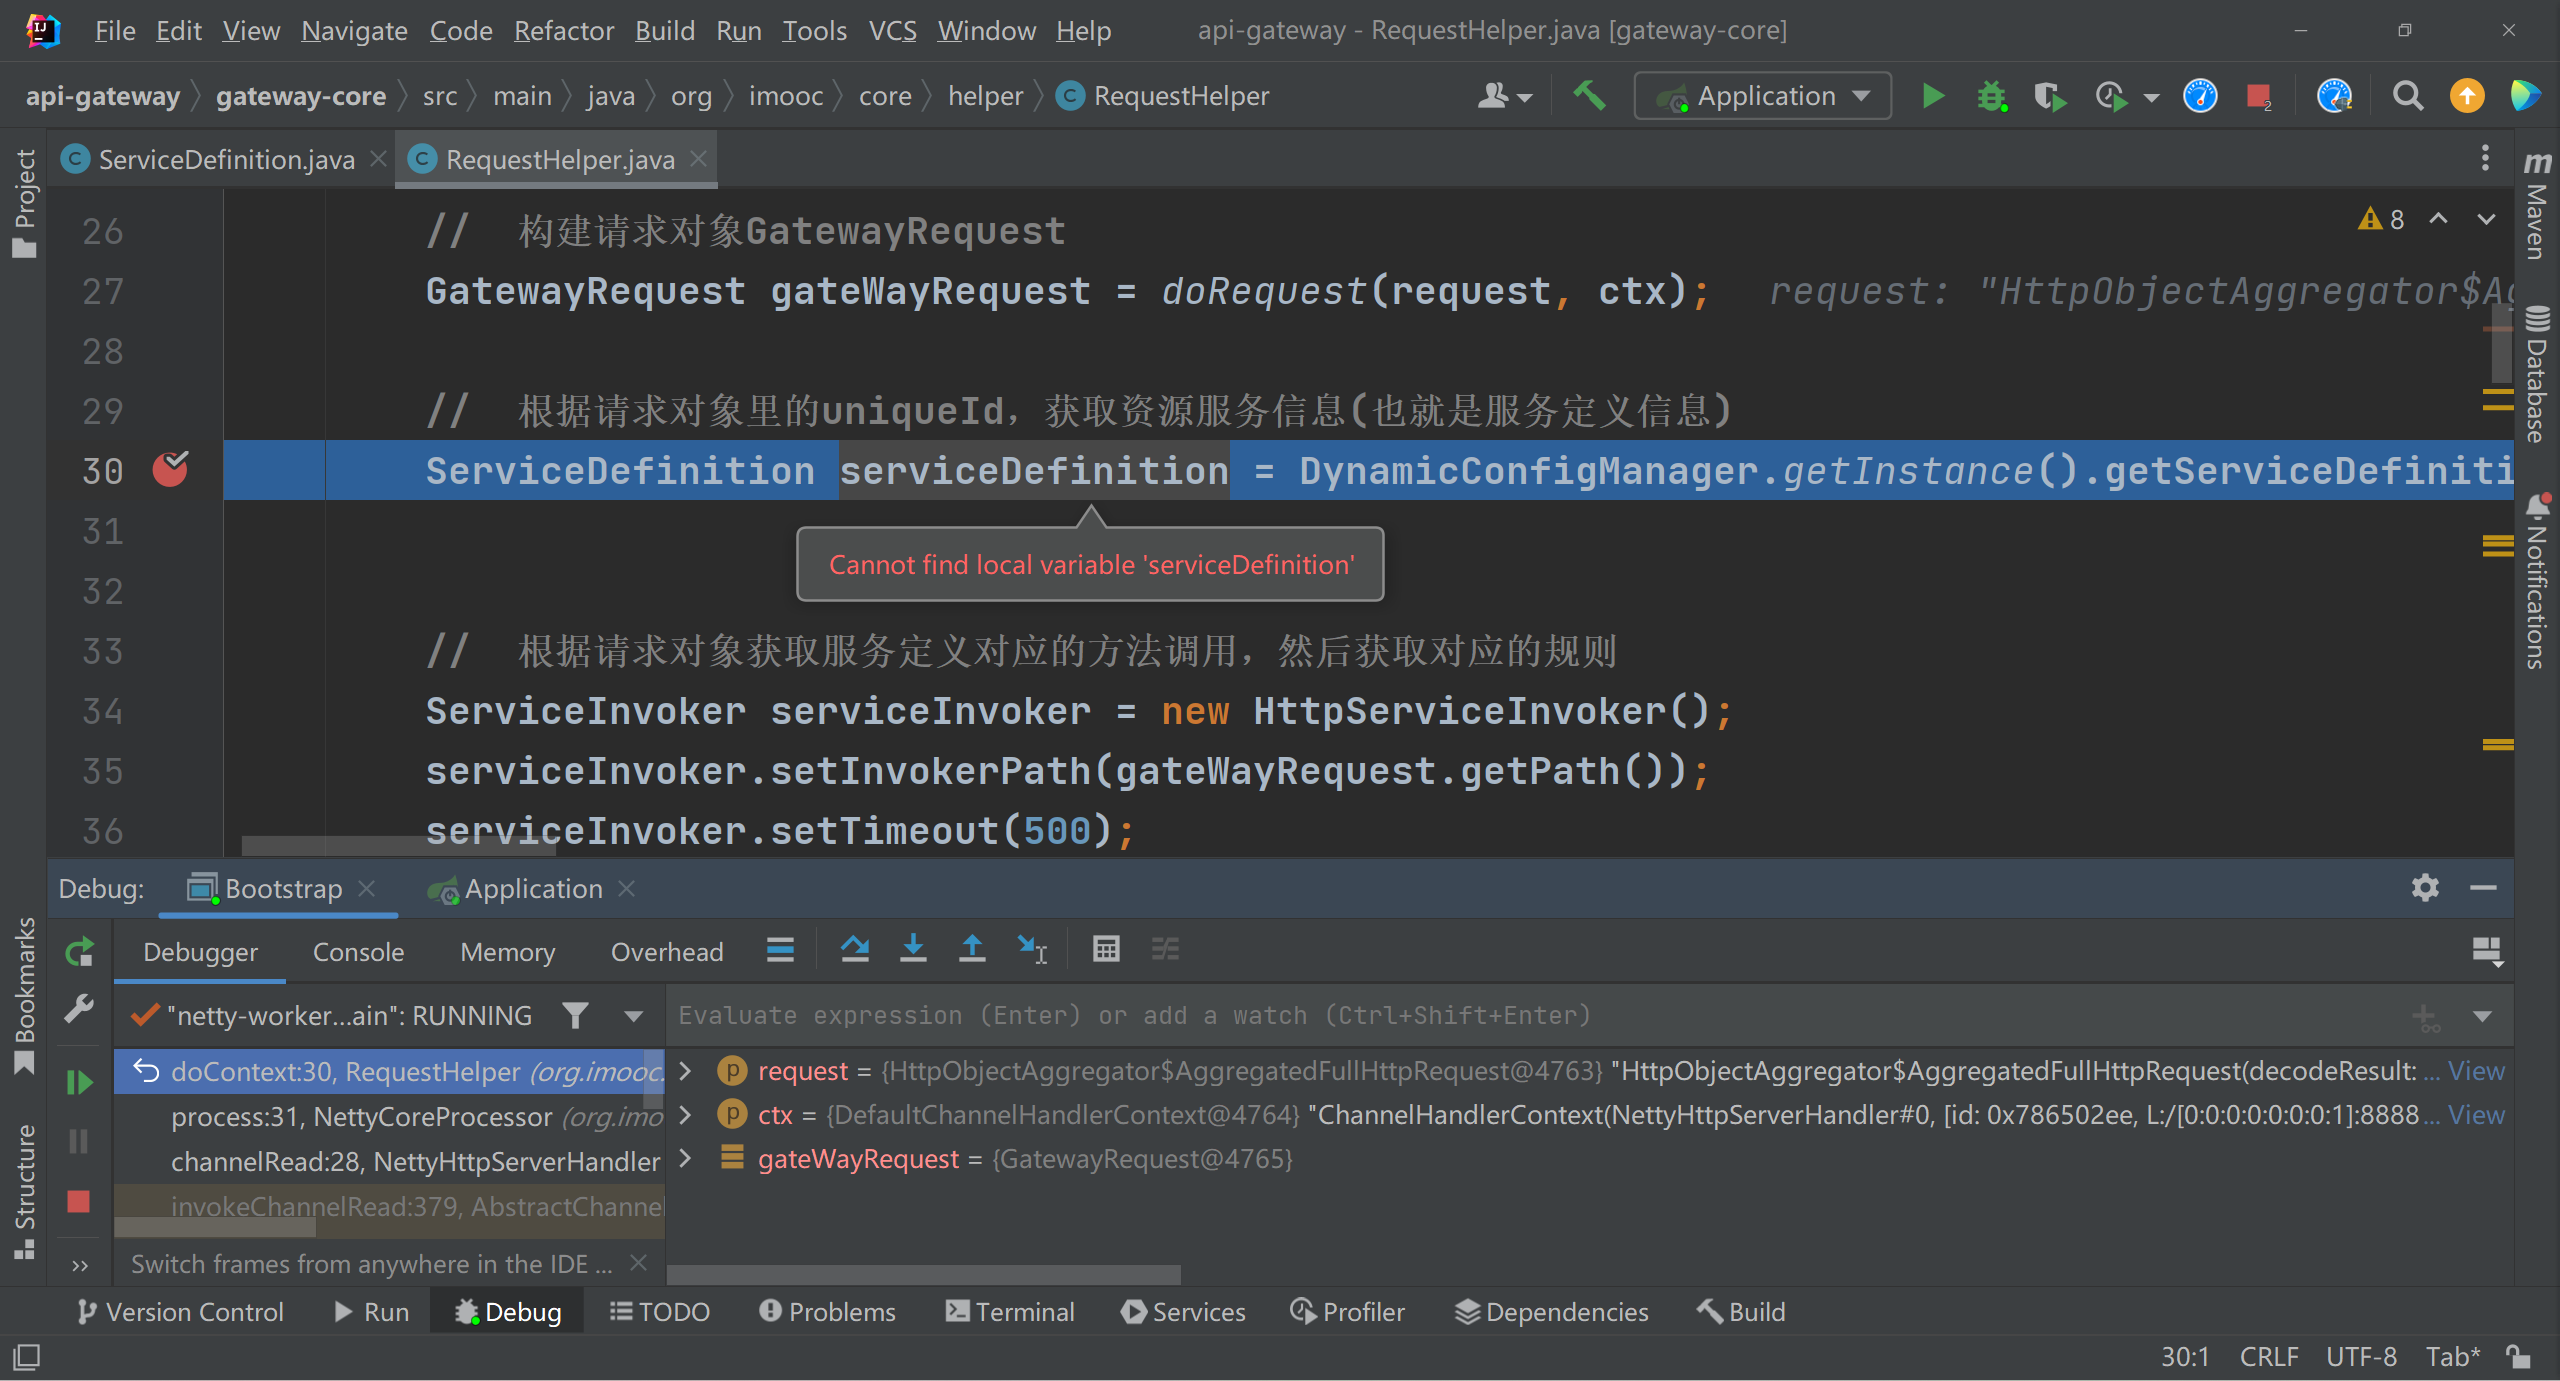Click View link for ctx variable
Screen dimensions: 2560x1381
(2476, 1114)
